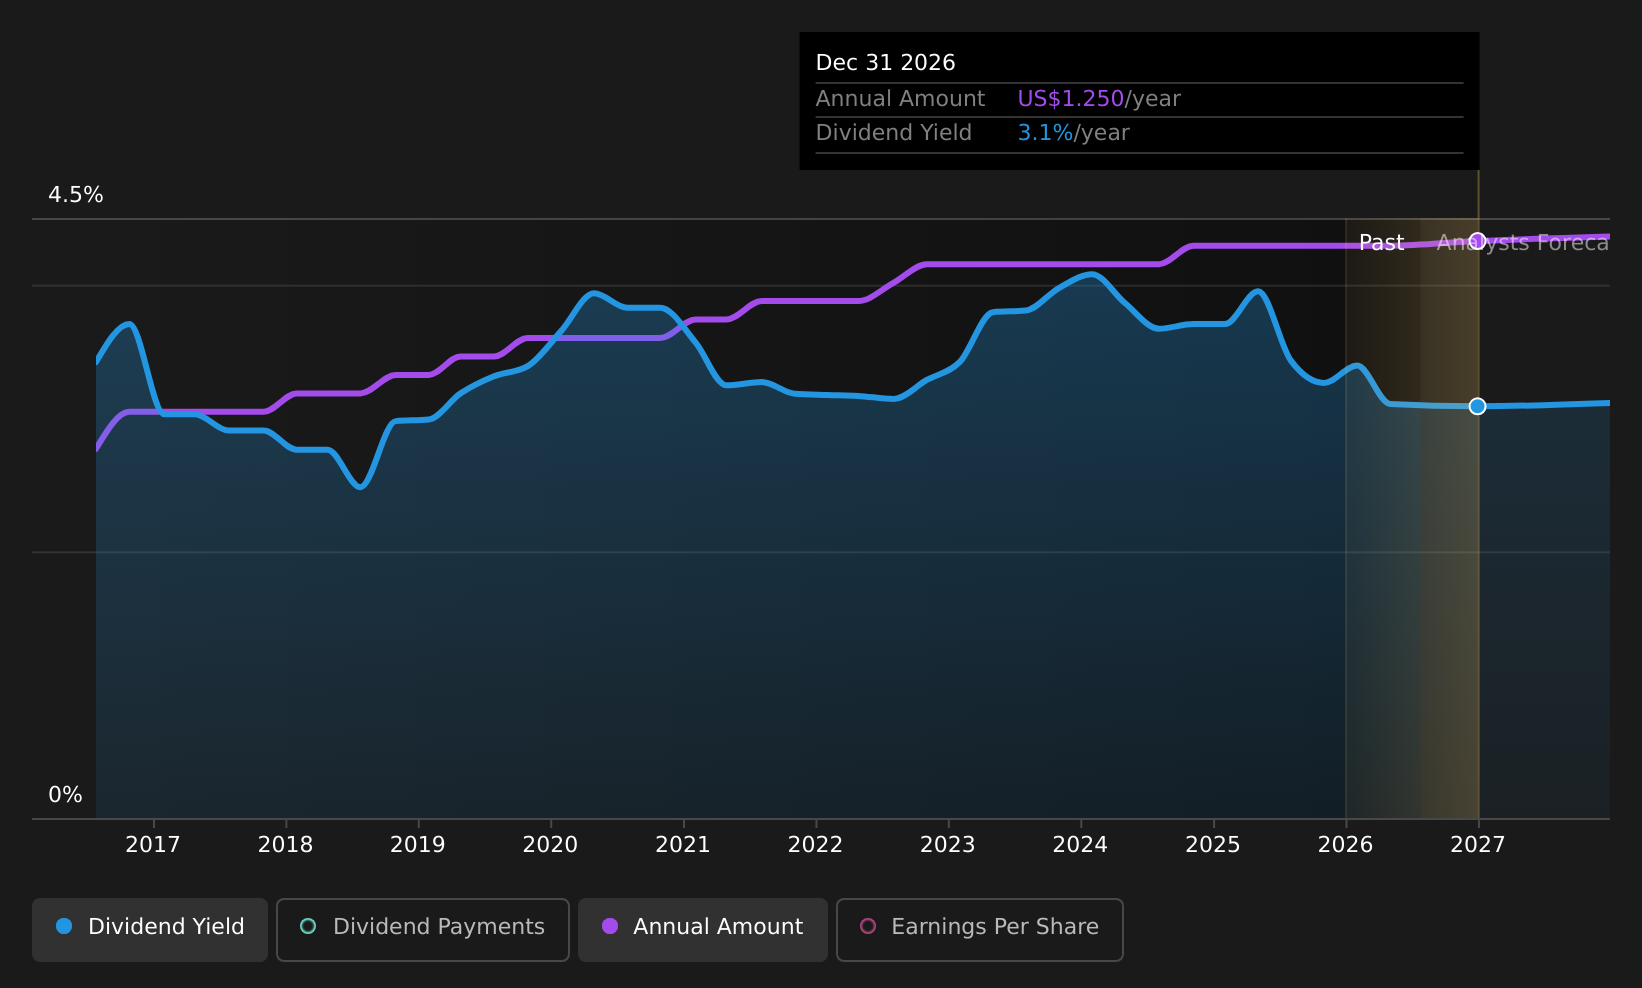Toggle the Earnings Per Share legend button
Screen dimensions: 1642x988
tap(980, 929)
